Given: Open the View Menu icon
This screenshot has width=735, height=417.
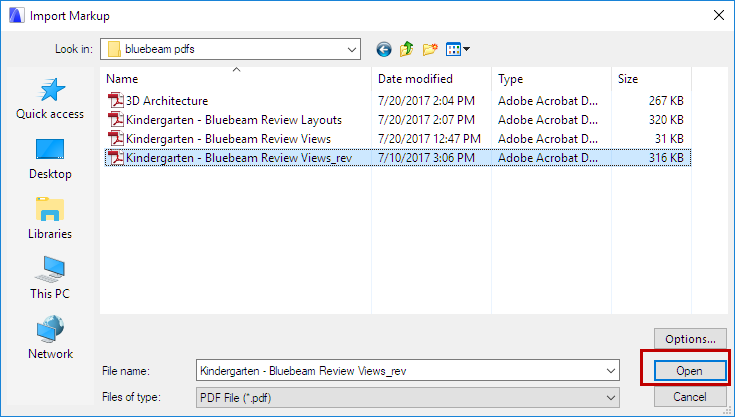Looking at the screenshot, I should [x=458, y=49].
